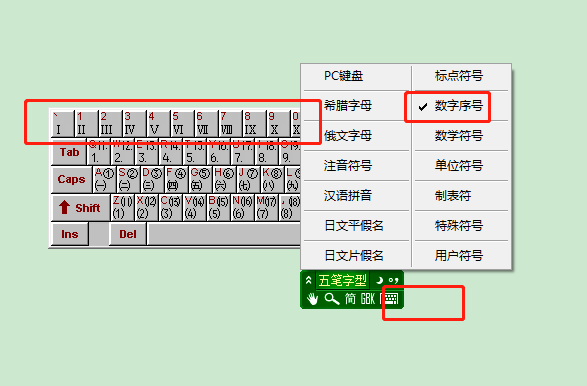Click the G key showing circled ⑤
This screenshot has height=386, width=587.
(x=200, y=179)
